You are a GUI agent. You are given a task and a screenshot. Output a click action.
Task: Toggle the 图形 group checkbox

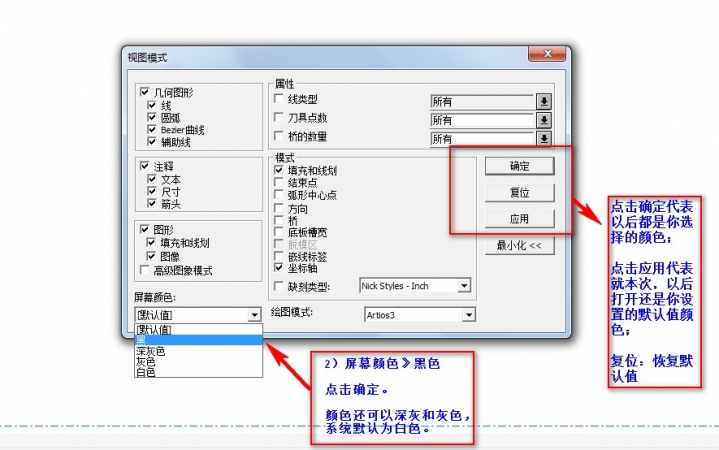(x=144, y=229)
